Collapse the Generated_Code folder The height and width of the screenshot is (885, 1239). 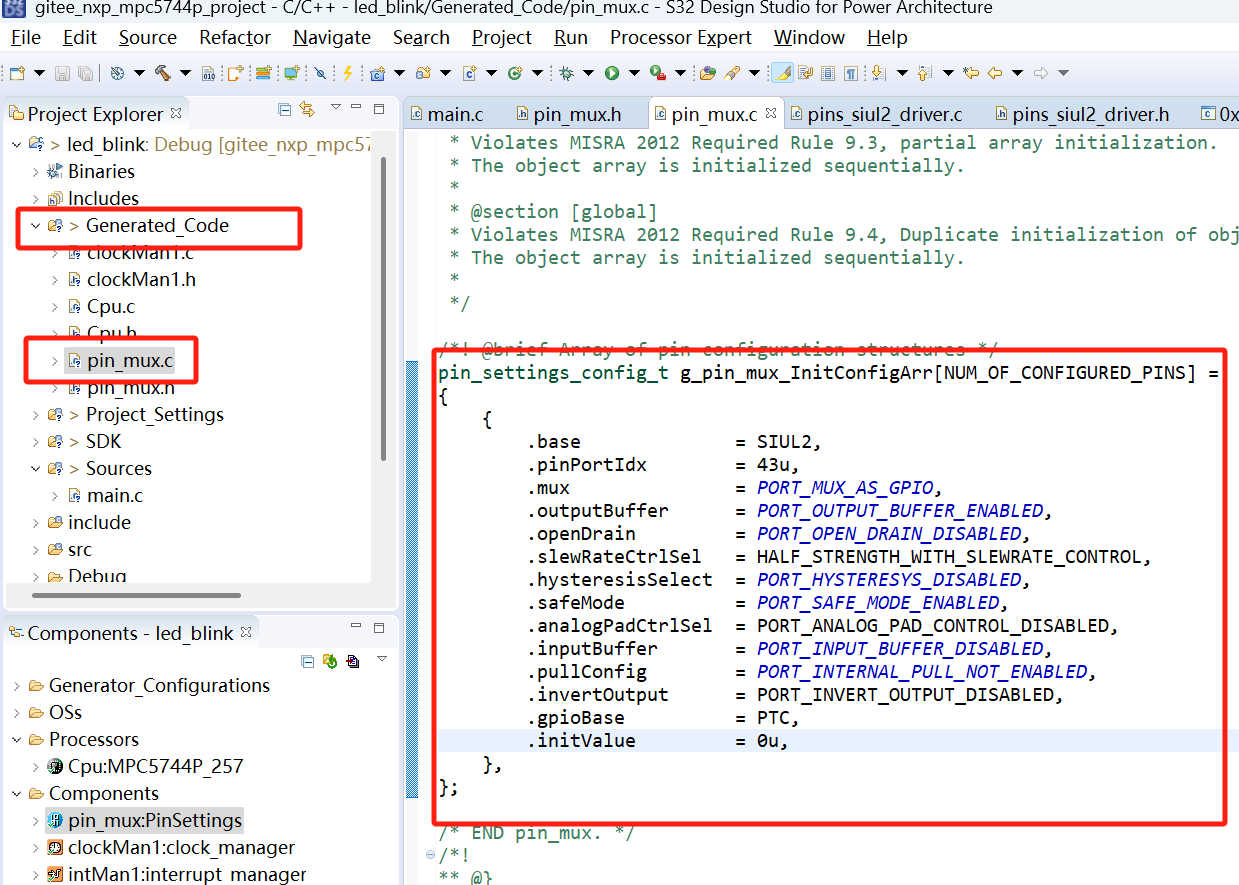[x=36, y=226]
